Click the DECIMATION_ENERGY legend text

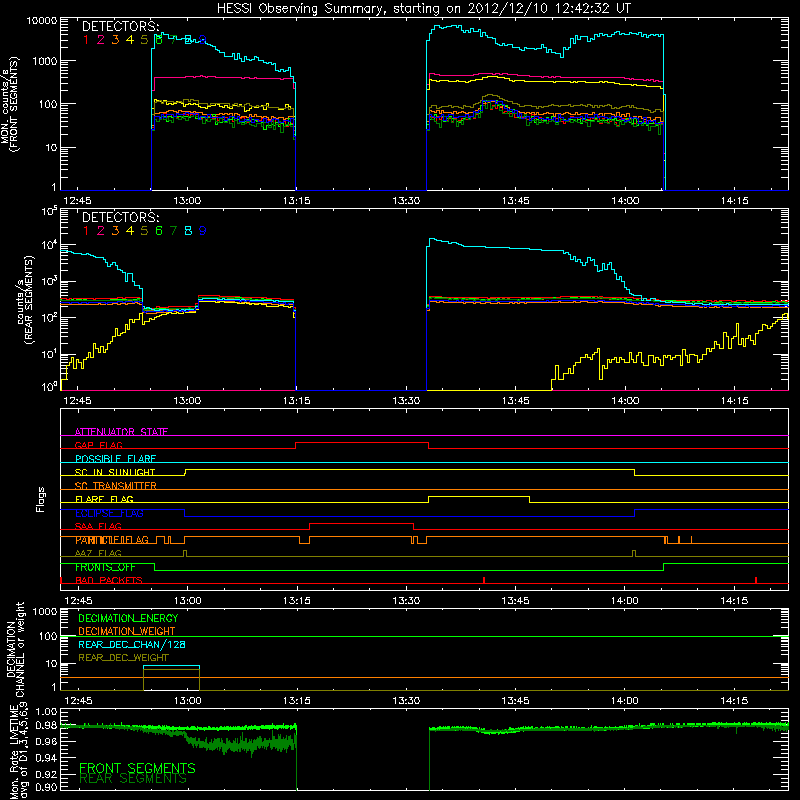[128, 618]
